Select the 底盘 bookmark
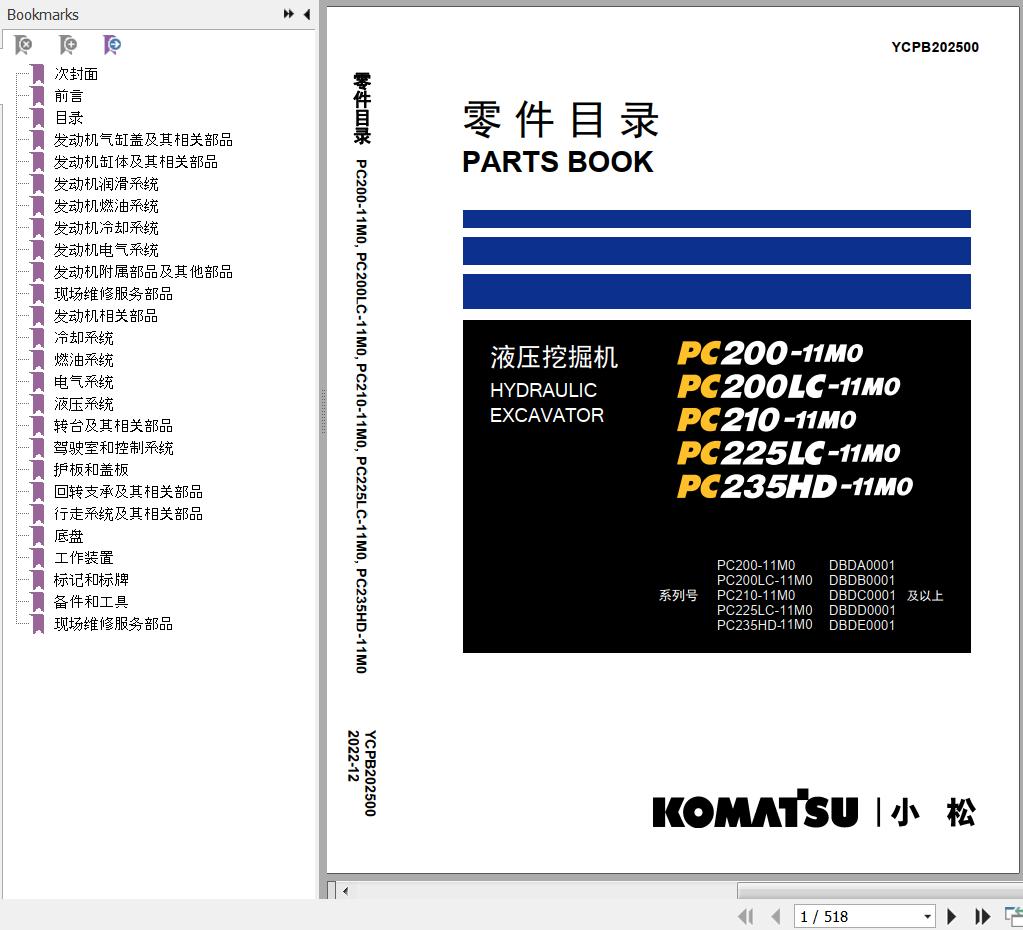Screen dimensions: 1023x930 tap(69, 536)
